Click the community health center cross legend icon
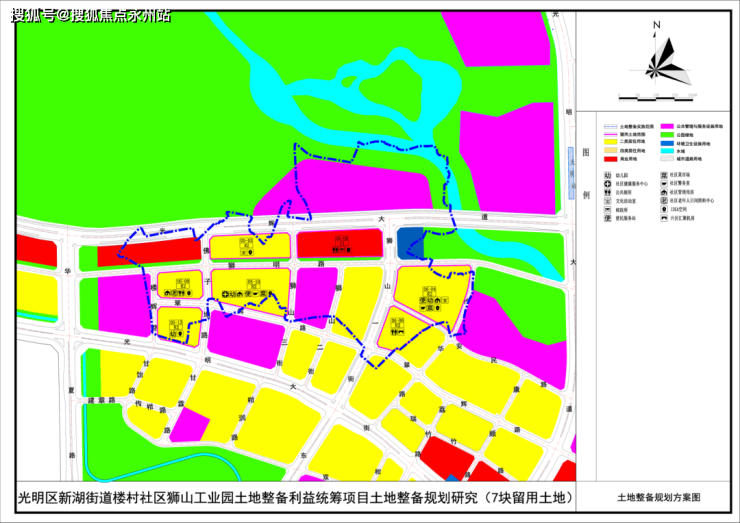The image size is (740, 523). pos(607,184)
